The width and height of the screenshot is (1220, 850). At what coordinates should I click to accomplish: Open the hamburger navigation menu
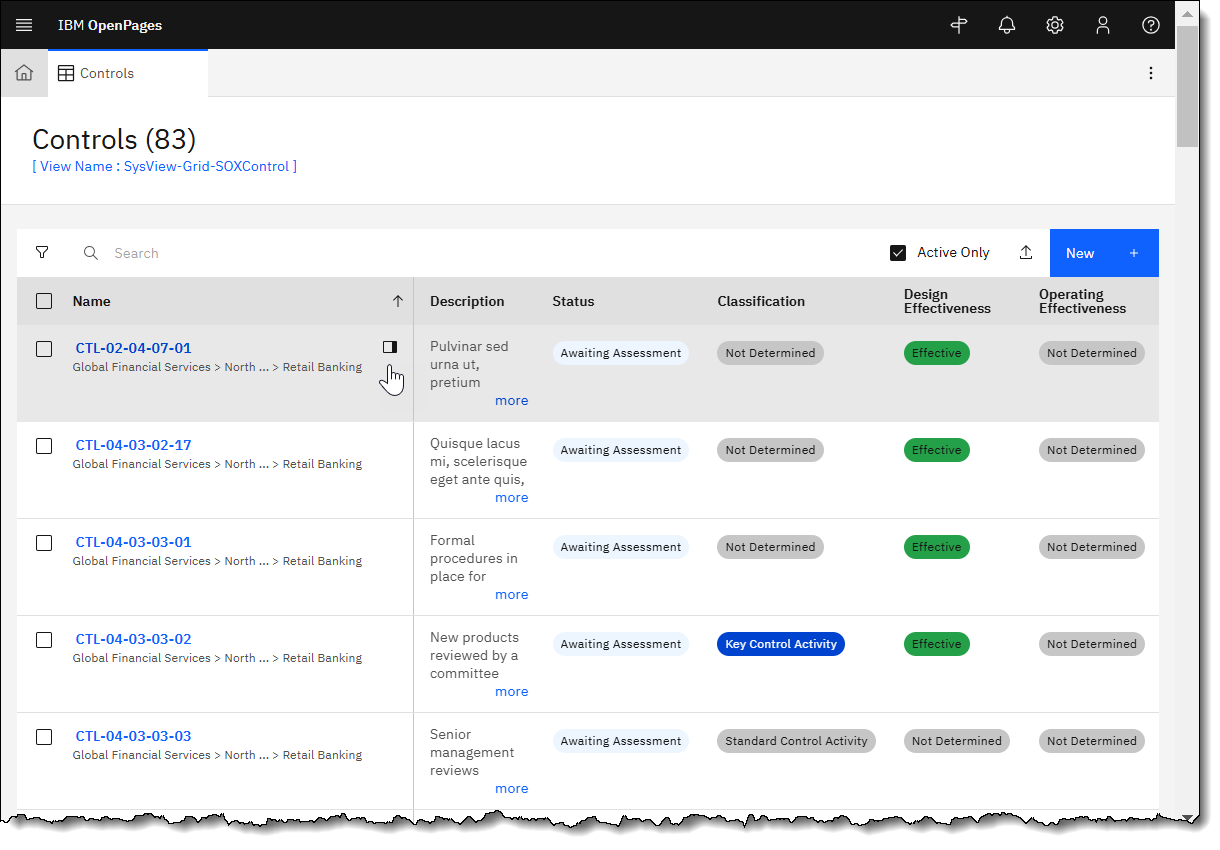point(24,25)
